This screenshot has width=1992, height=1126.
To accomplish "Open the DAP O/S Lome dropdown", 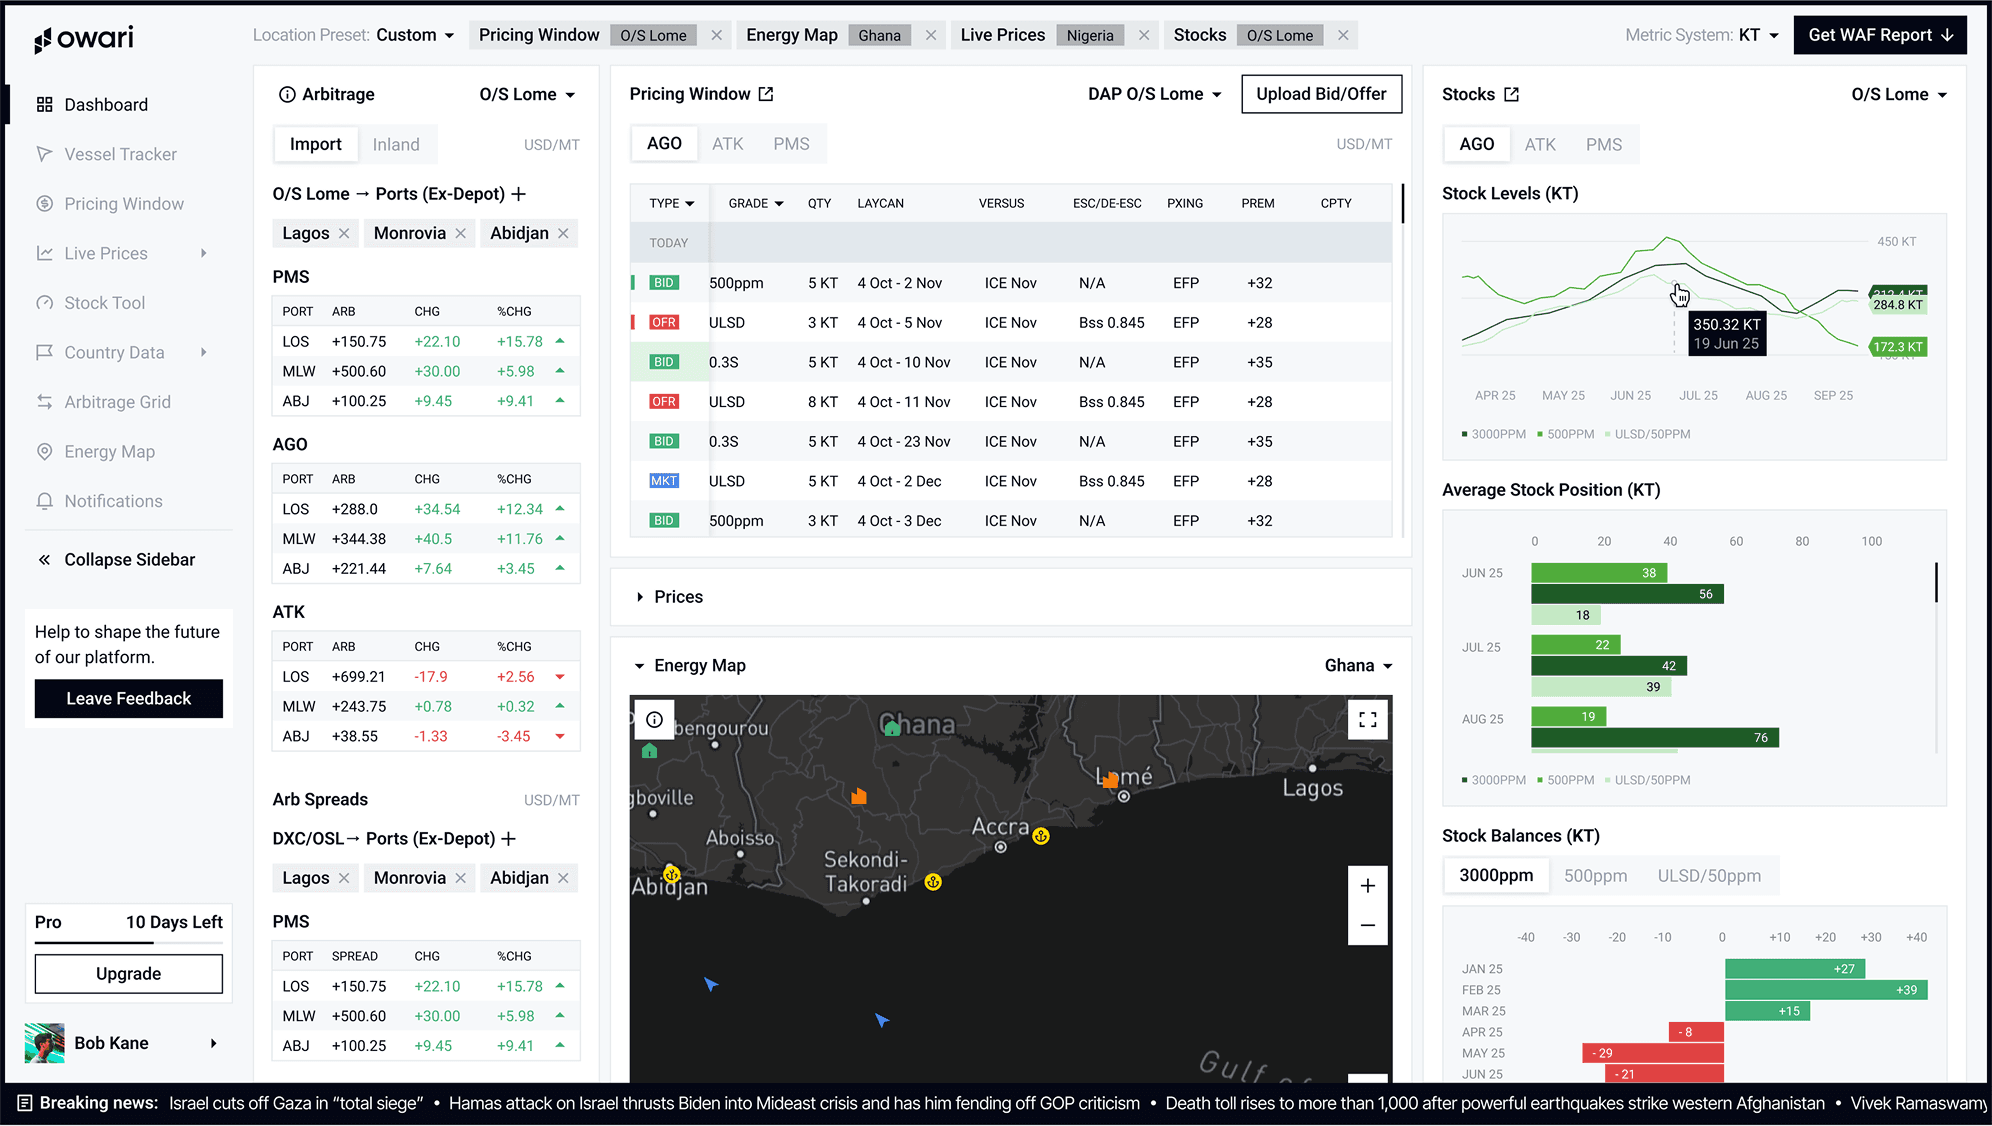I will (1155, 94).
